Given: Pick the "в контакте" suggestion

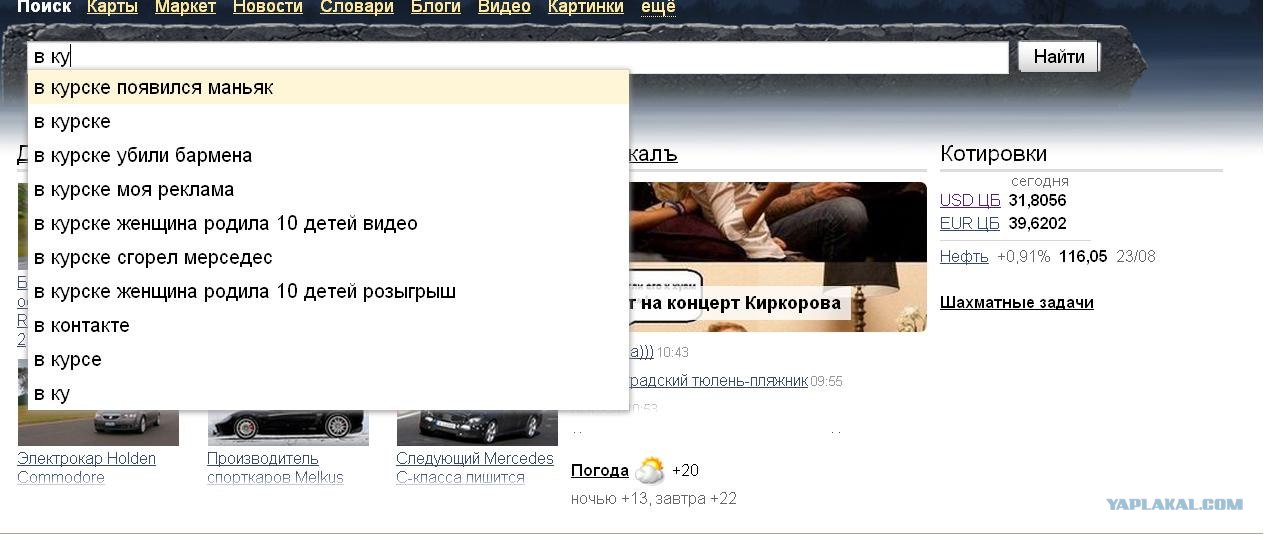Looking at the screenshot, I should [x=82, y=326].
